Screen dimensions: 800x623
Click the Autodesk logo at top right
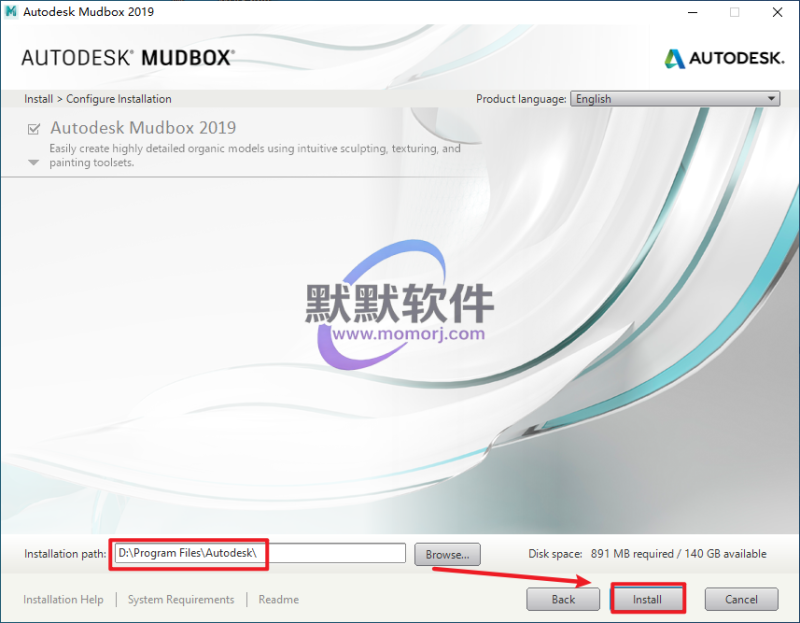(724, 58)
